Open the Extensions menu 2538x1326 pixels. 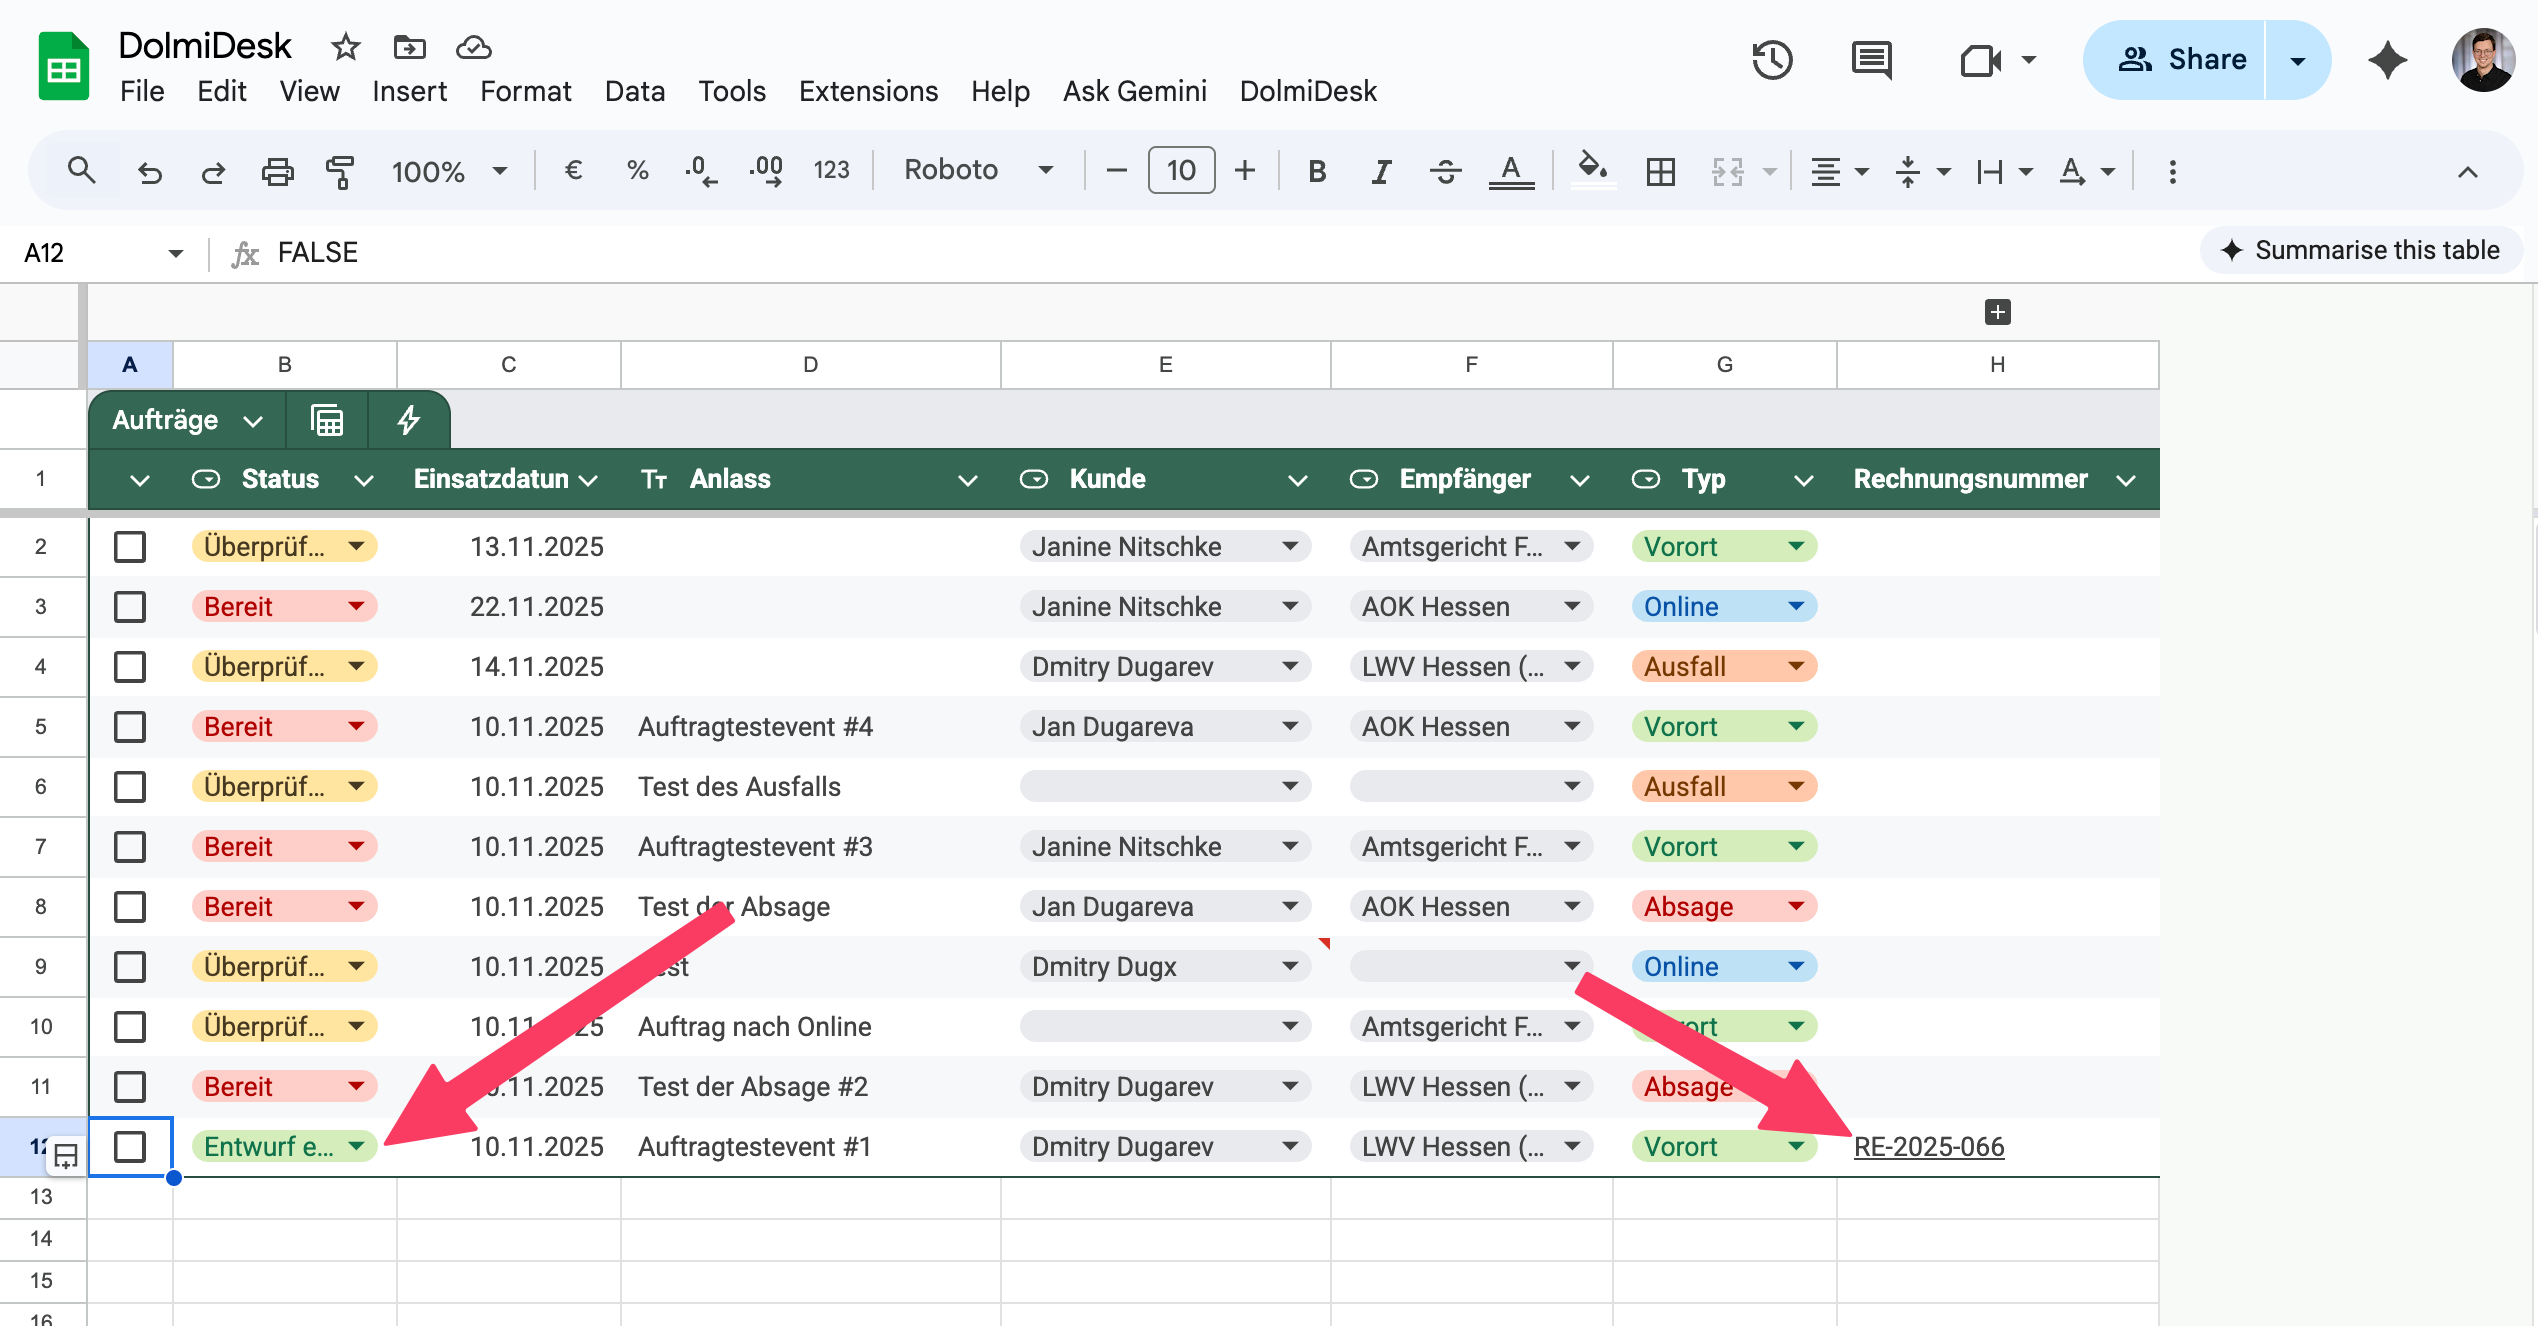868,91
